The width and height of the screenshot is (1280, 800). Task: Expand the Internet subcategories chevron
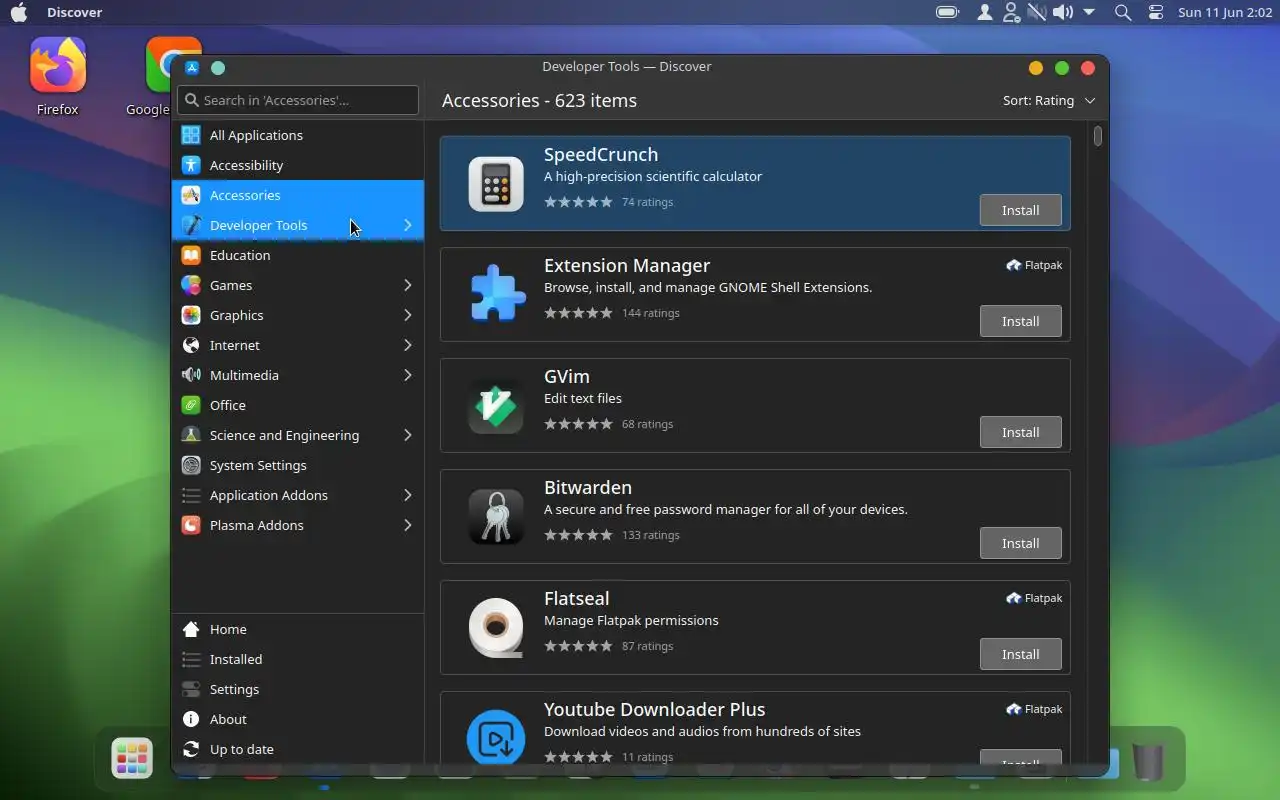(x=408, y=345)
